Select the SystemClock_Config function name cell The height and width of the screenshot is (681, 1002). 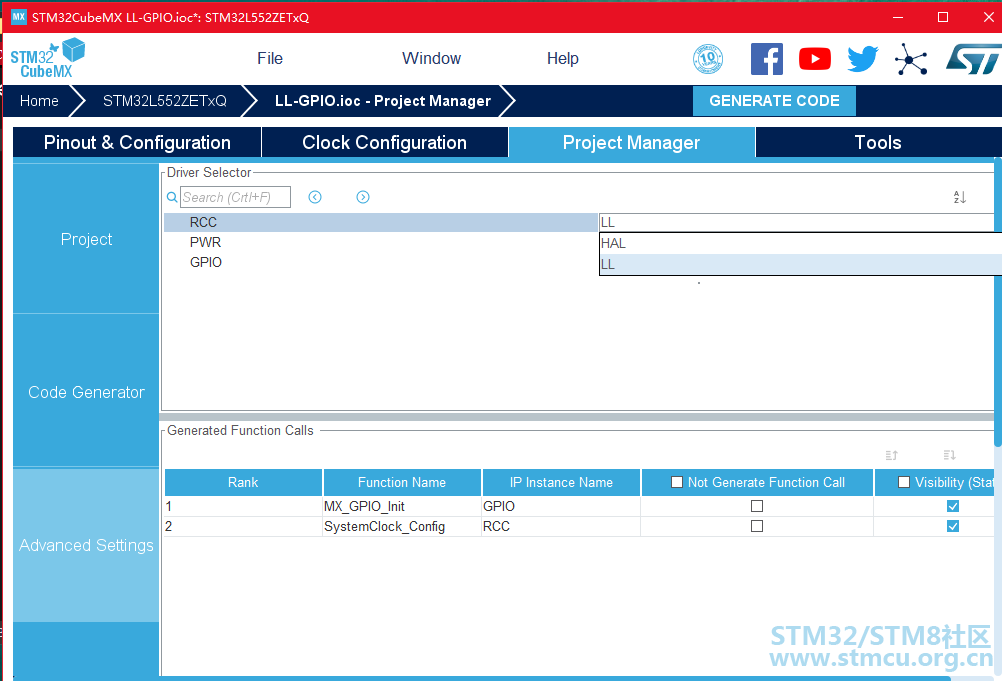pyautogui.click(x=402, y=526)
